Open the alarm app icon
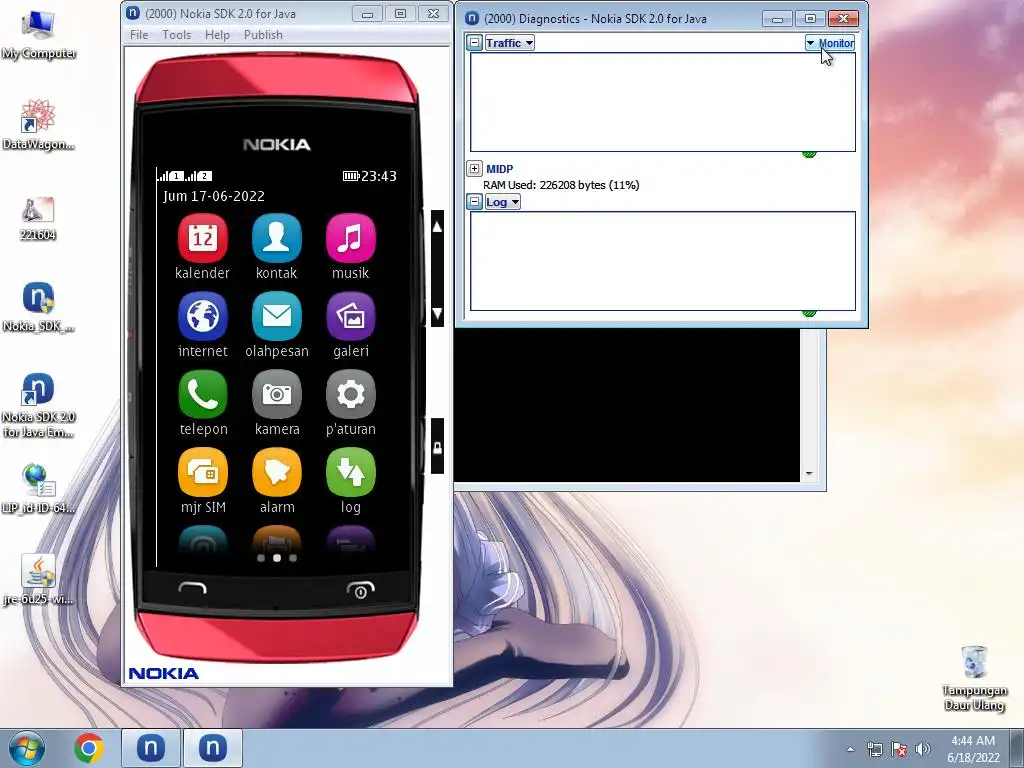Image resolution: width=1024 pixels, height=768 pixels. click(x=276, y=472)
